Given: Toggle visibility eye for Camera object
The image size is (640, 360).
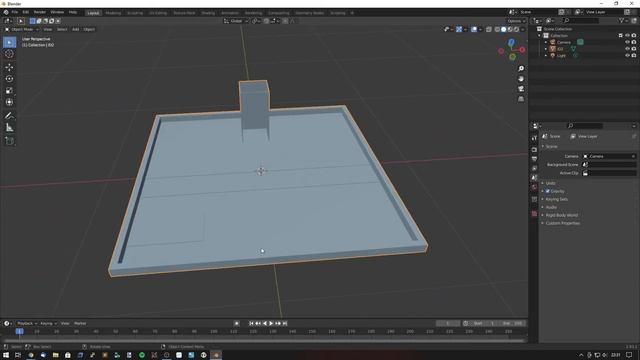Looking at the screenshot, I should (627, 42).
